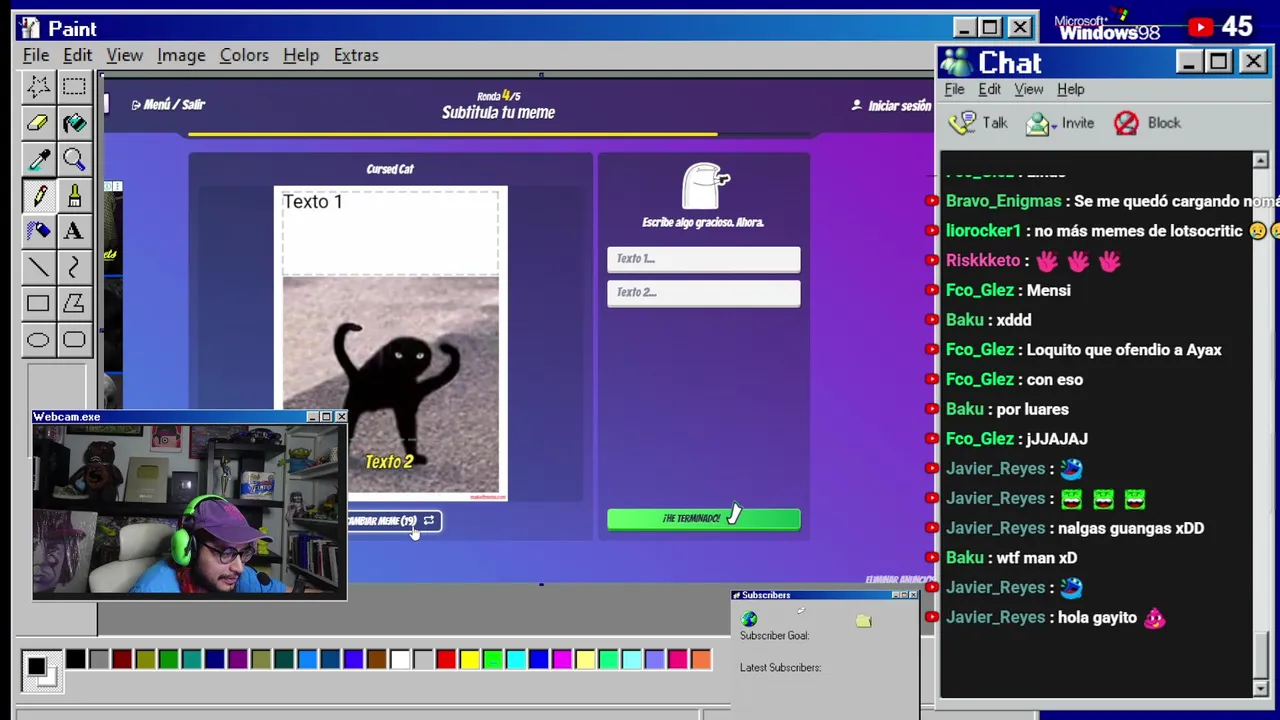
Task: Open the Extras menu
Action: click(356, 55)
